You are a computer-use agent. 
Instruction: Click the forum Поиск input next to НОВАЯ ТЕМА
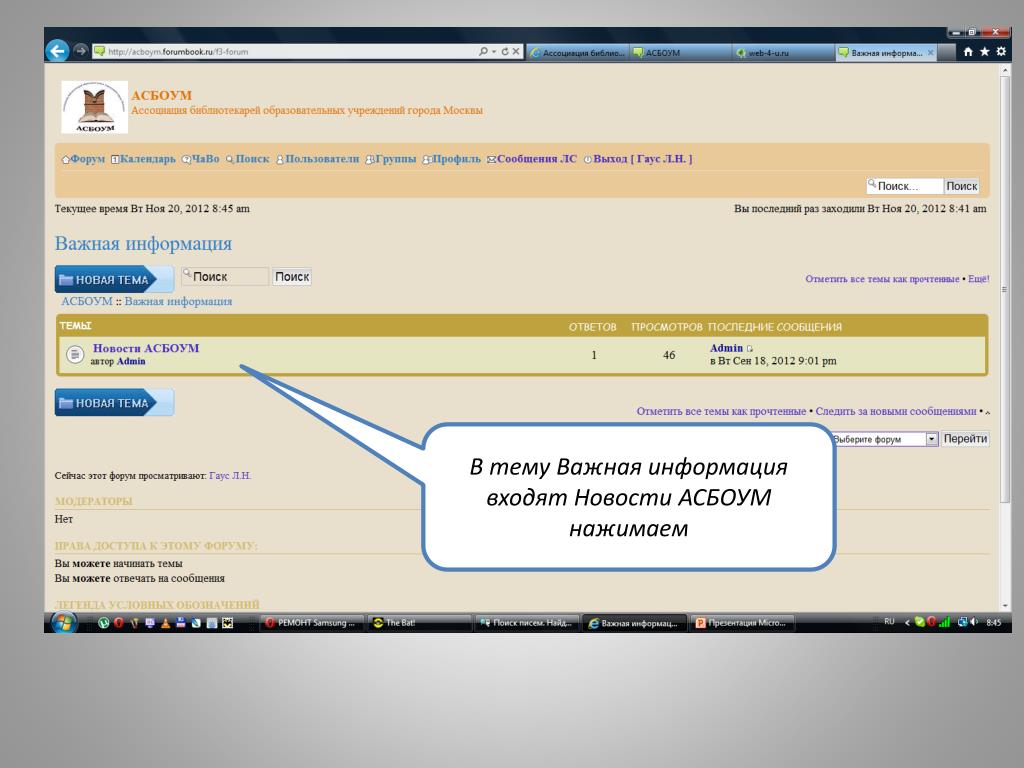click(225, 276)
